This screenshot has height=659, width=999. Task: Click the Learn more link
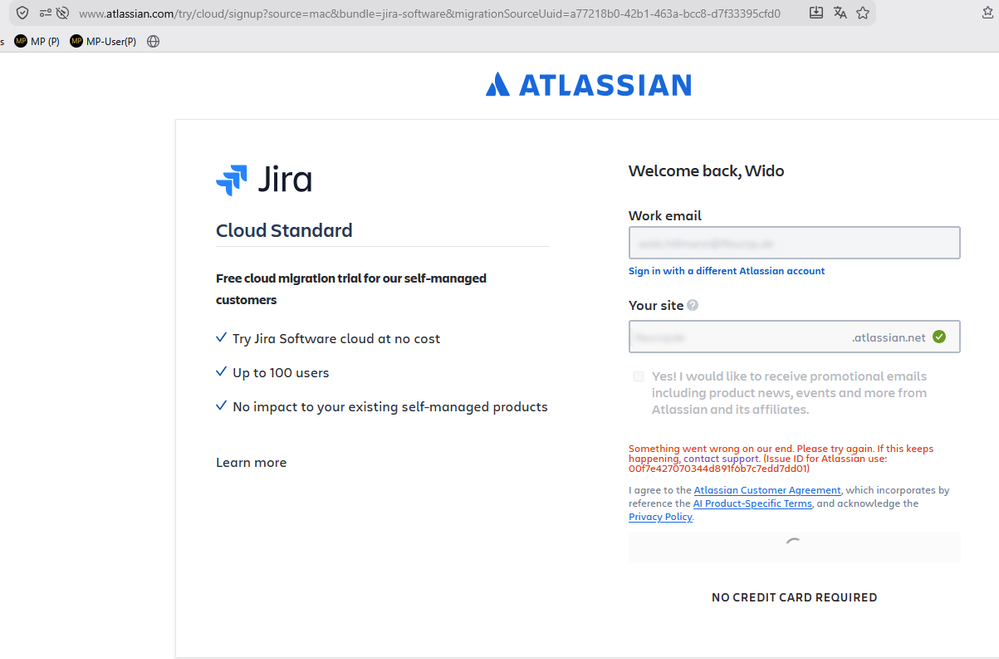pyautogui.click(x=251, y=463)
